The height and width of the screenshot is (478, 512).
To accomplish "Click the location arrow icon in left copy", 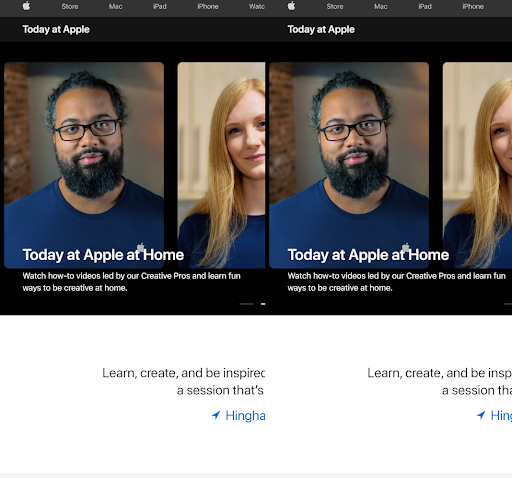I will (216, 415).
